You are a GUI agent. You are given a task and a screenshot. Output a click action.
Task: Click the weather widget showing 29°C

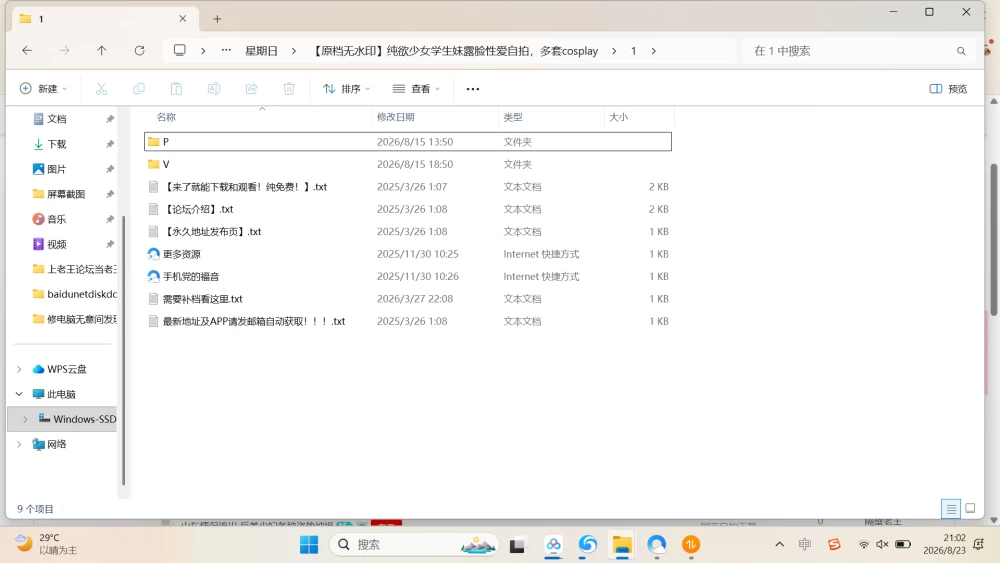coord(46,544)
